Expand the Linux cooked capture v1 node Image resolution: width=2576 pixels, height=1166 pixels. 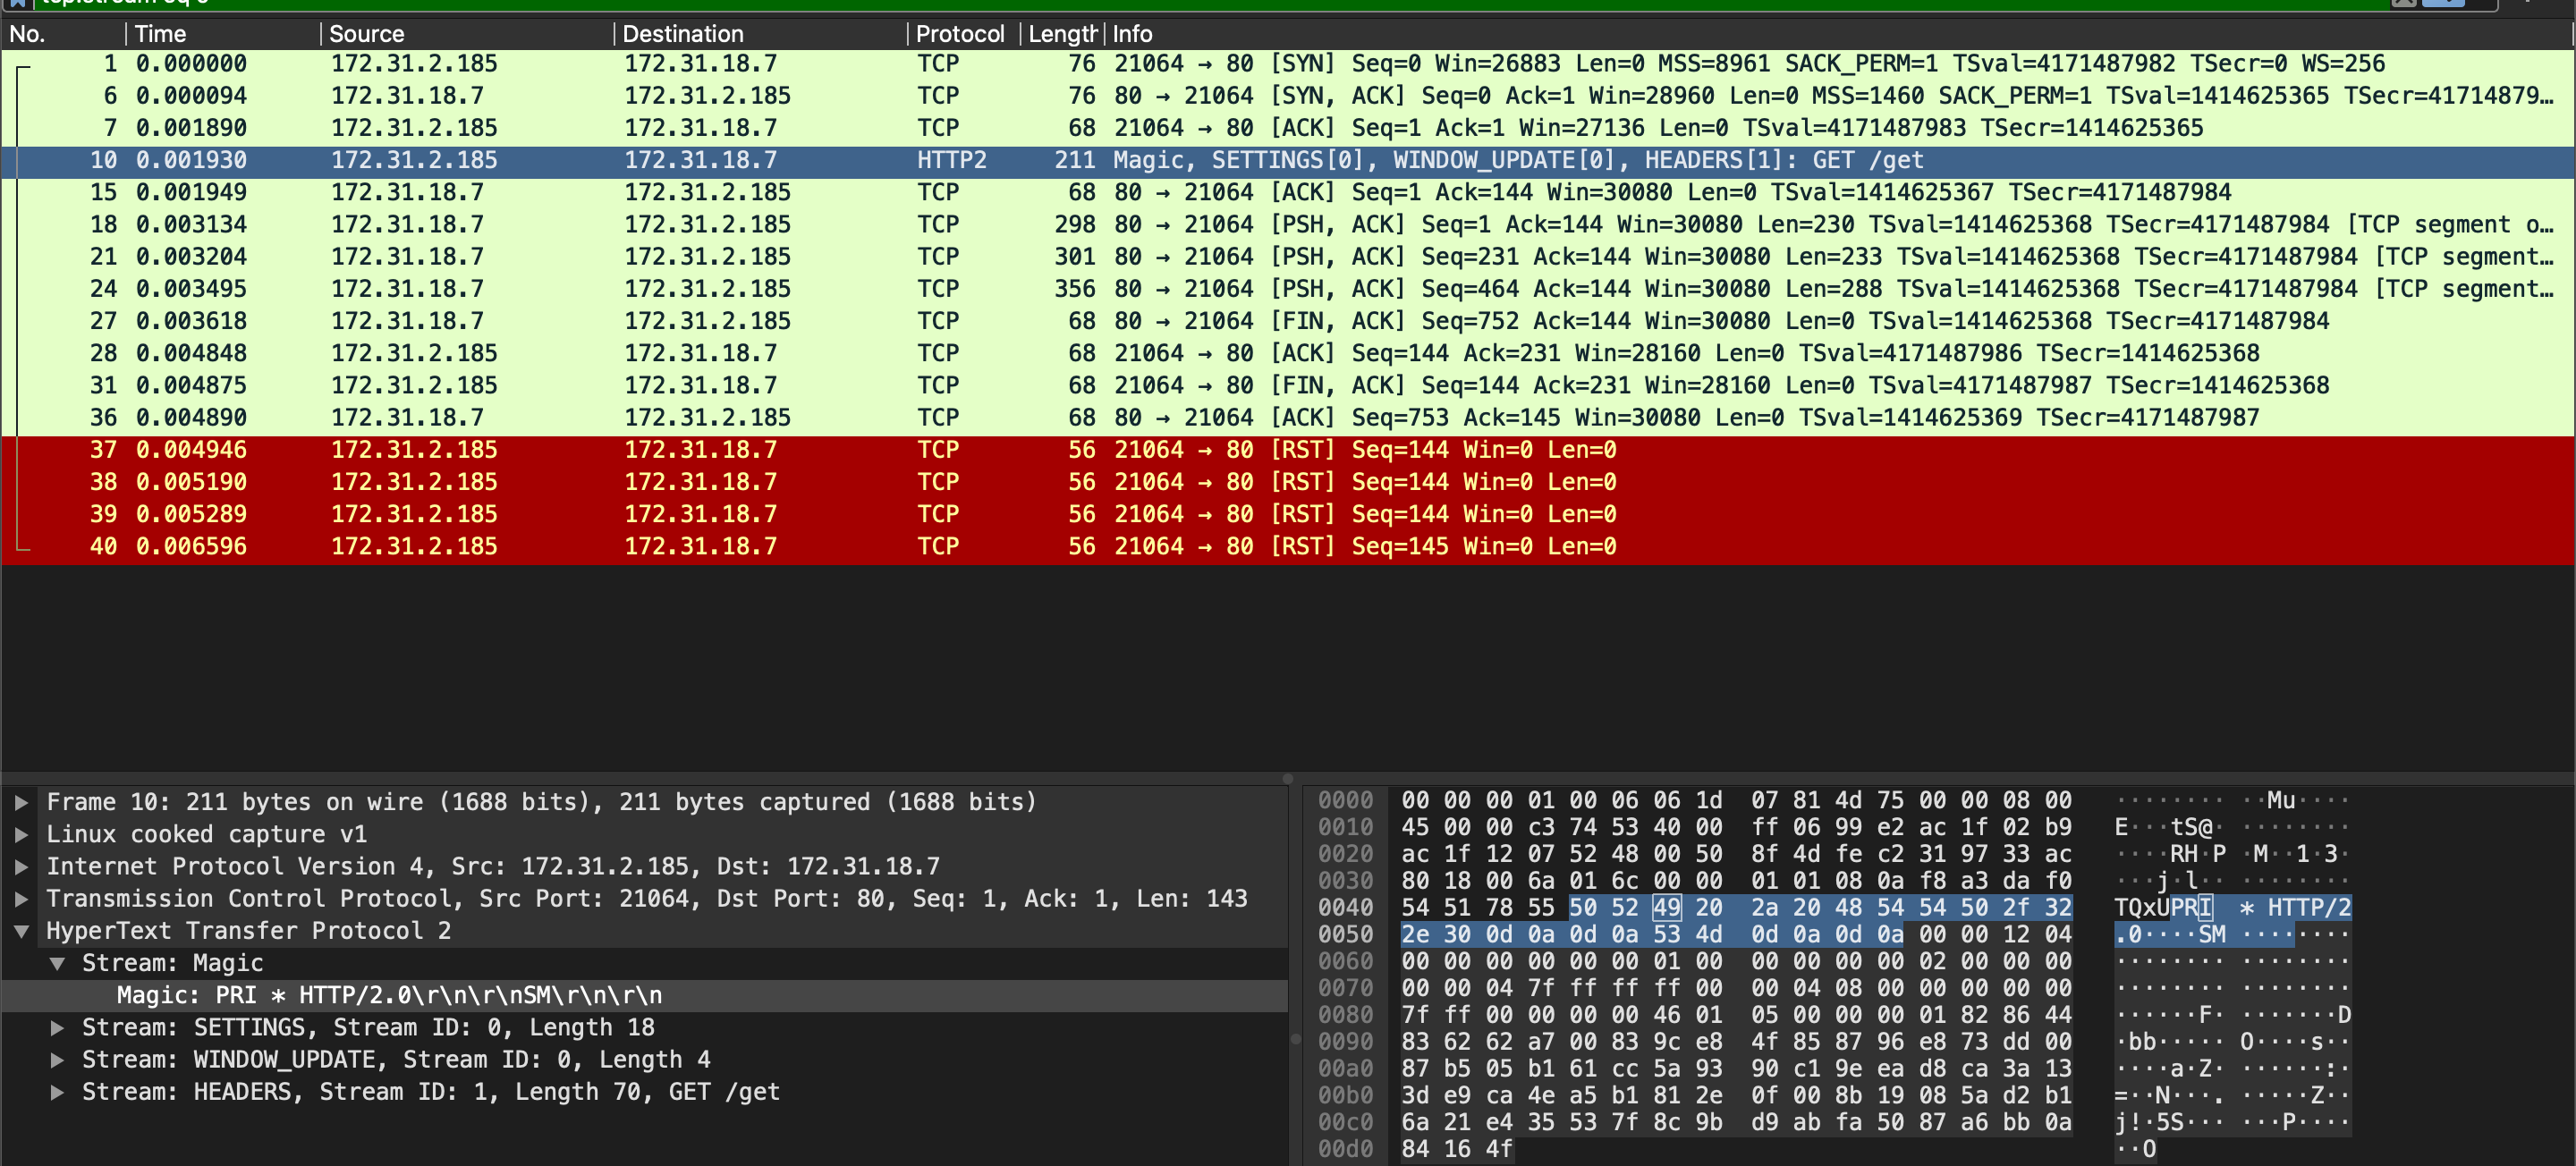tap(20, 833)
